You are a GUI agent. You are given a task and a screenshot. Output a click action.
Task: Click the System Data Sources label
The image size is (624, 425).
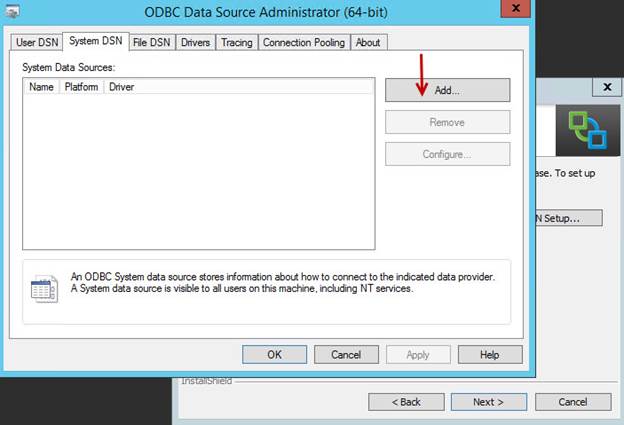[68, 67]
